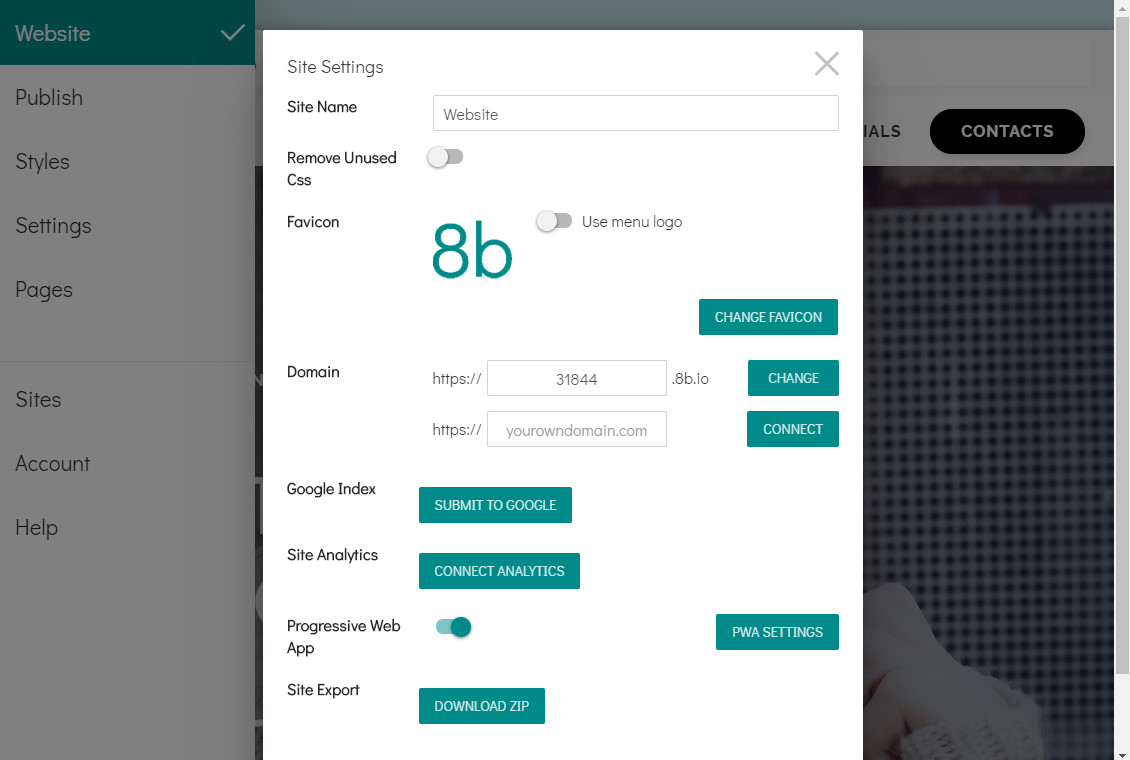Click Connect Analytics button

tap(499, 571)
